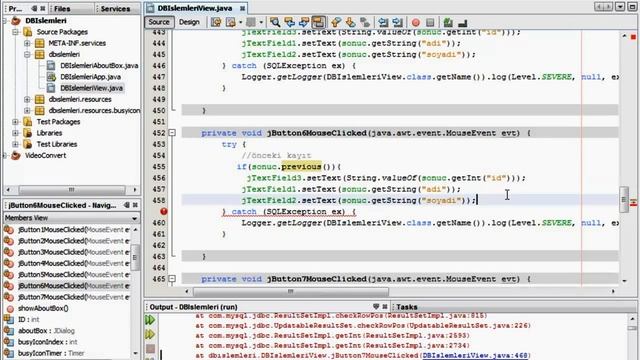Click the Rerun icon in Output panel
Image resolution: width=640 pixels, height=360 pixels.
coord(150,320)
